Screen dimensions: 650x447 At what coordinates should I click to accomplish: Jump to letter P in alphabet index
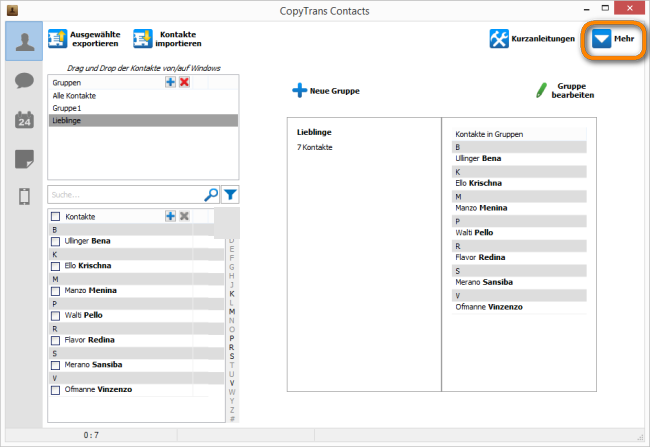point(232,338)
